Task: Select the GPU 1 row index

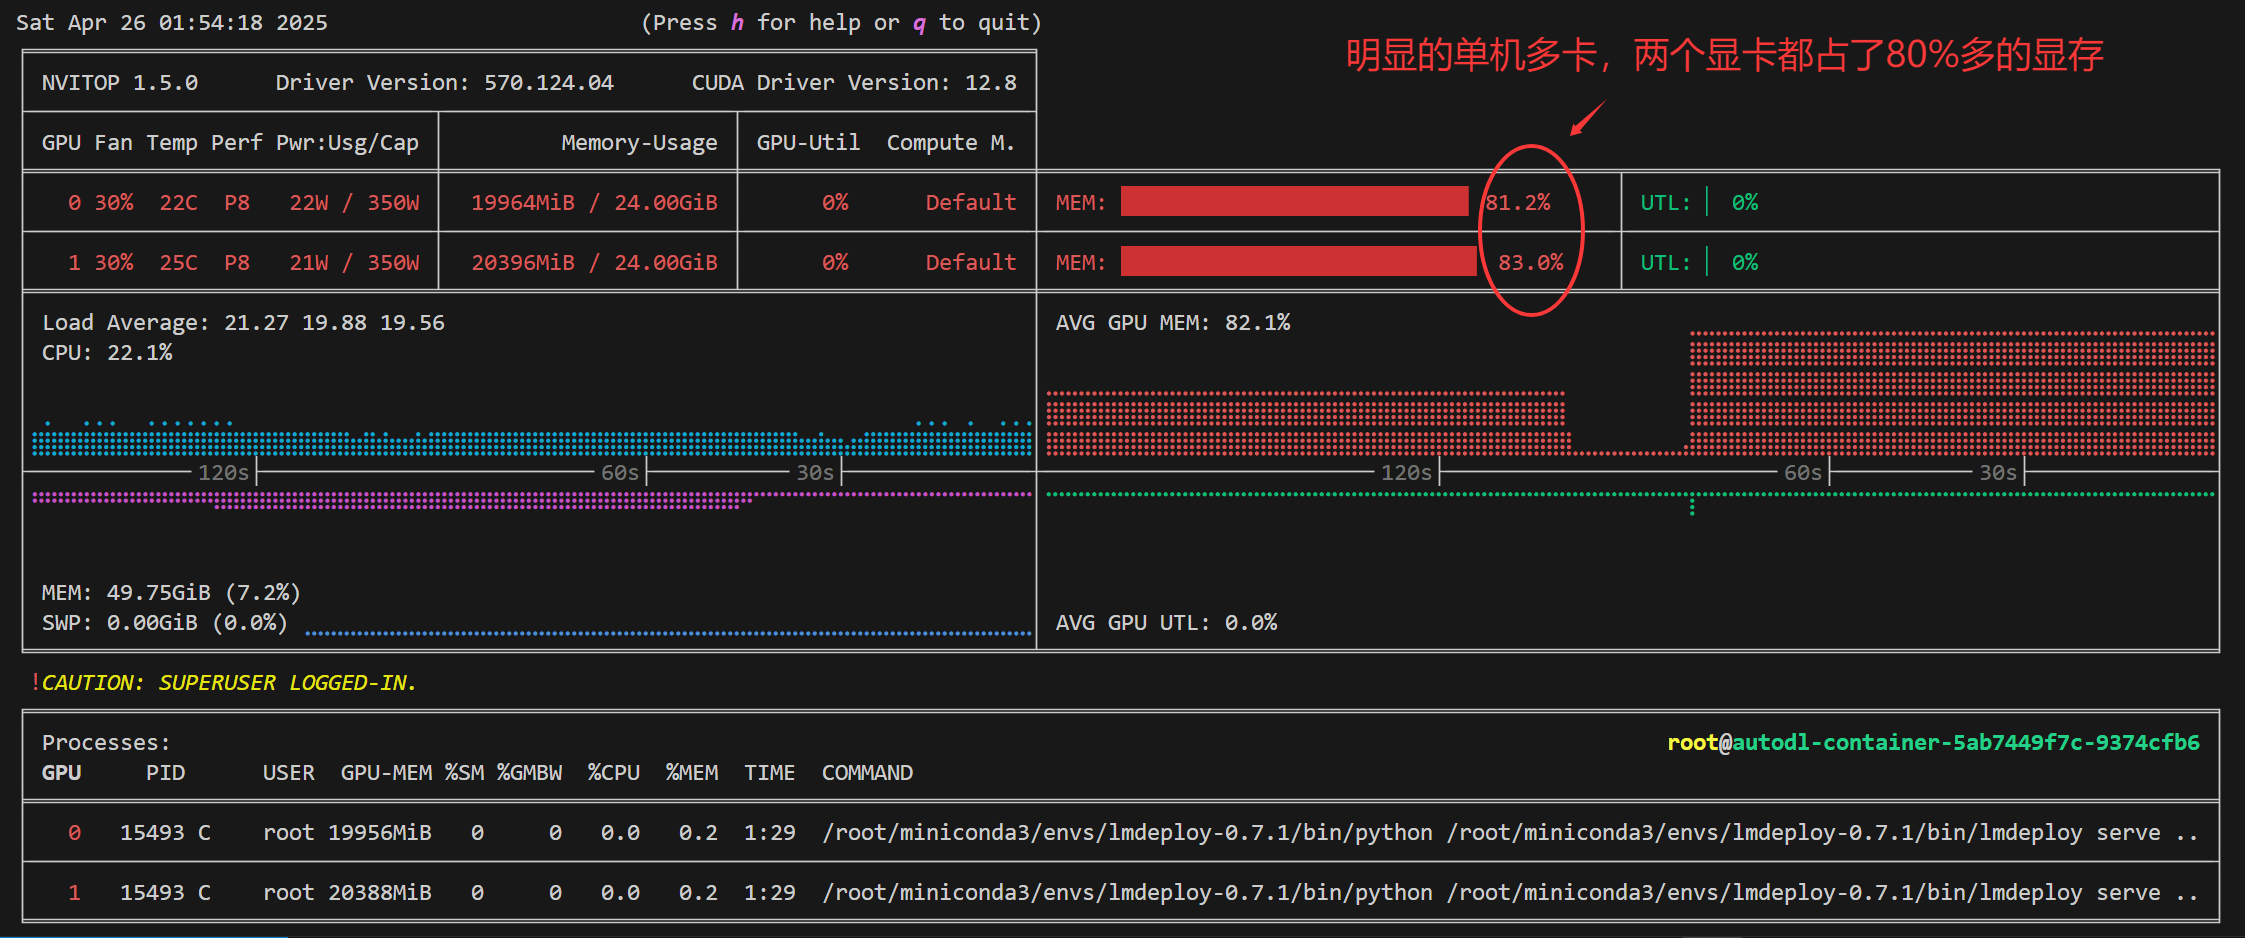Action: [74, 262]
